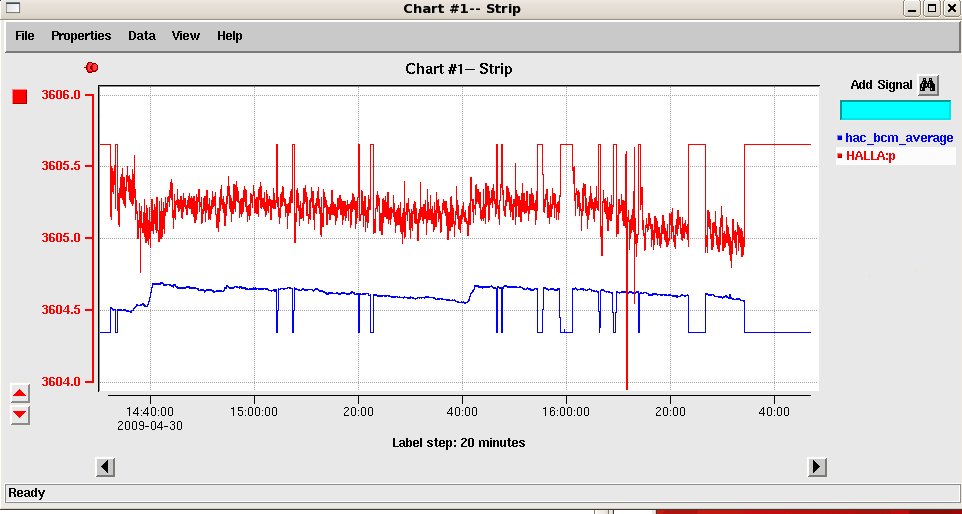Click the 2009-04-30 date label
Viewport: 962px width, 514px height.
point(150,426)
